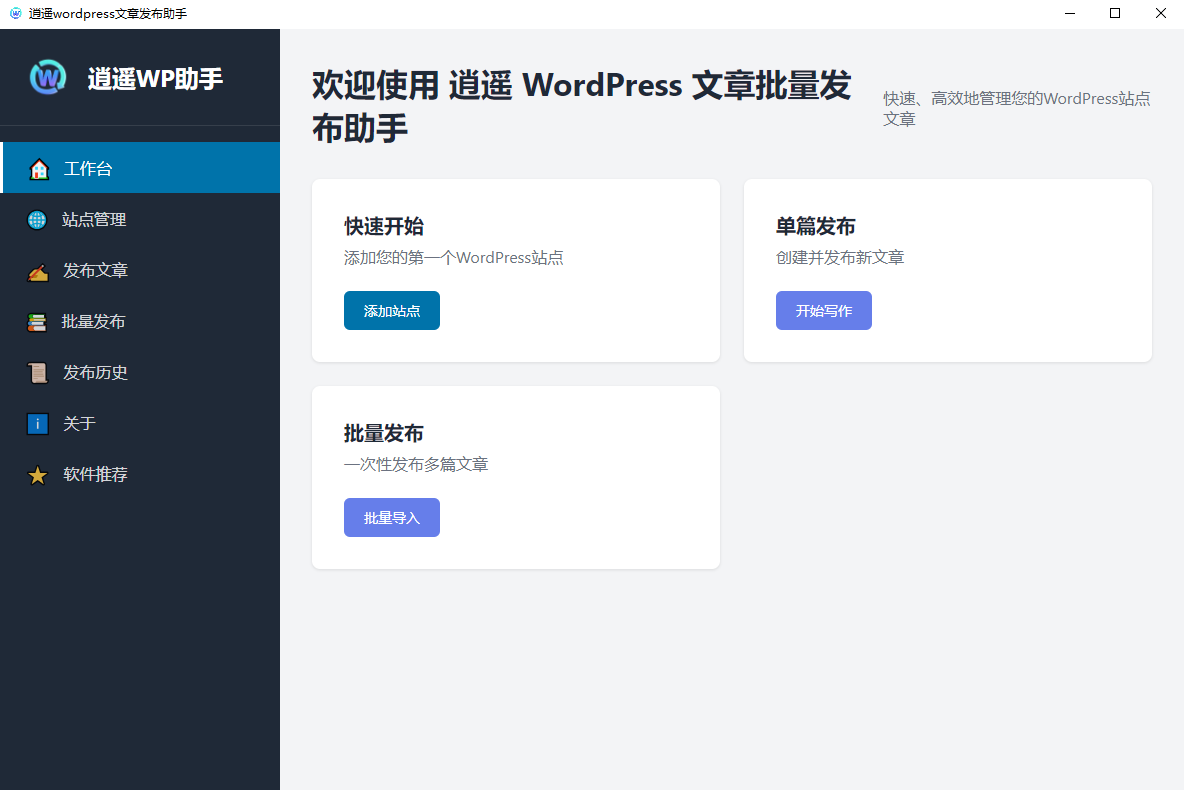Click the 逍遥WP助手 sidebar title

(x=156, y=79)
